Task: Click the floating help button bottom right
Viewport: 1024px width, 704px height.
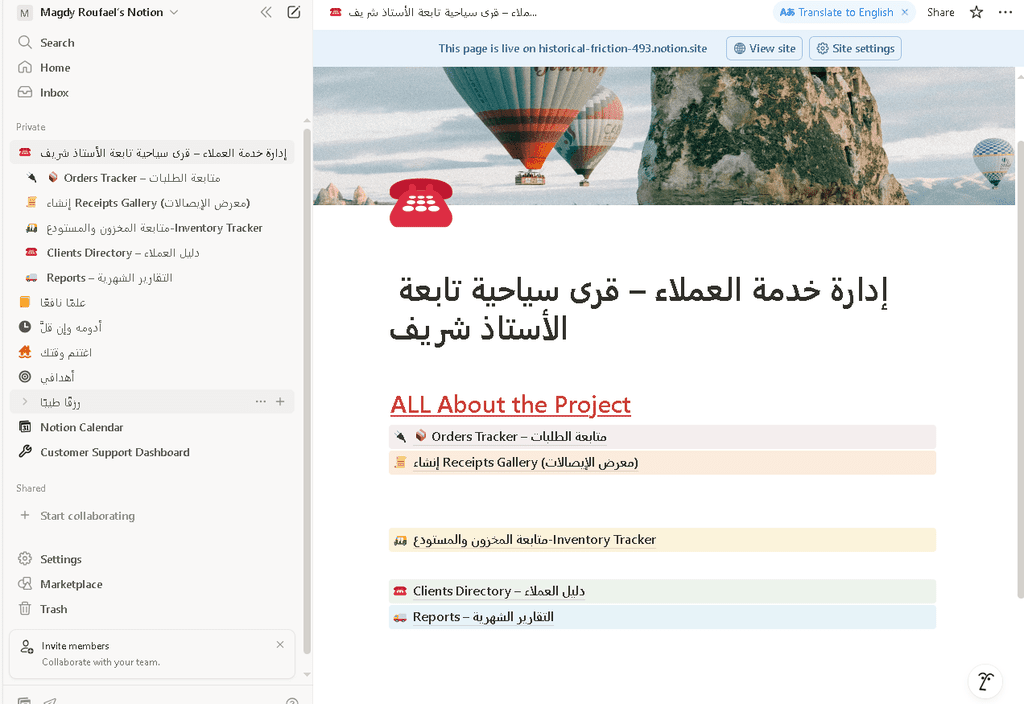Action: pos(985,681)
